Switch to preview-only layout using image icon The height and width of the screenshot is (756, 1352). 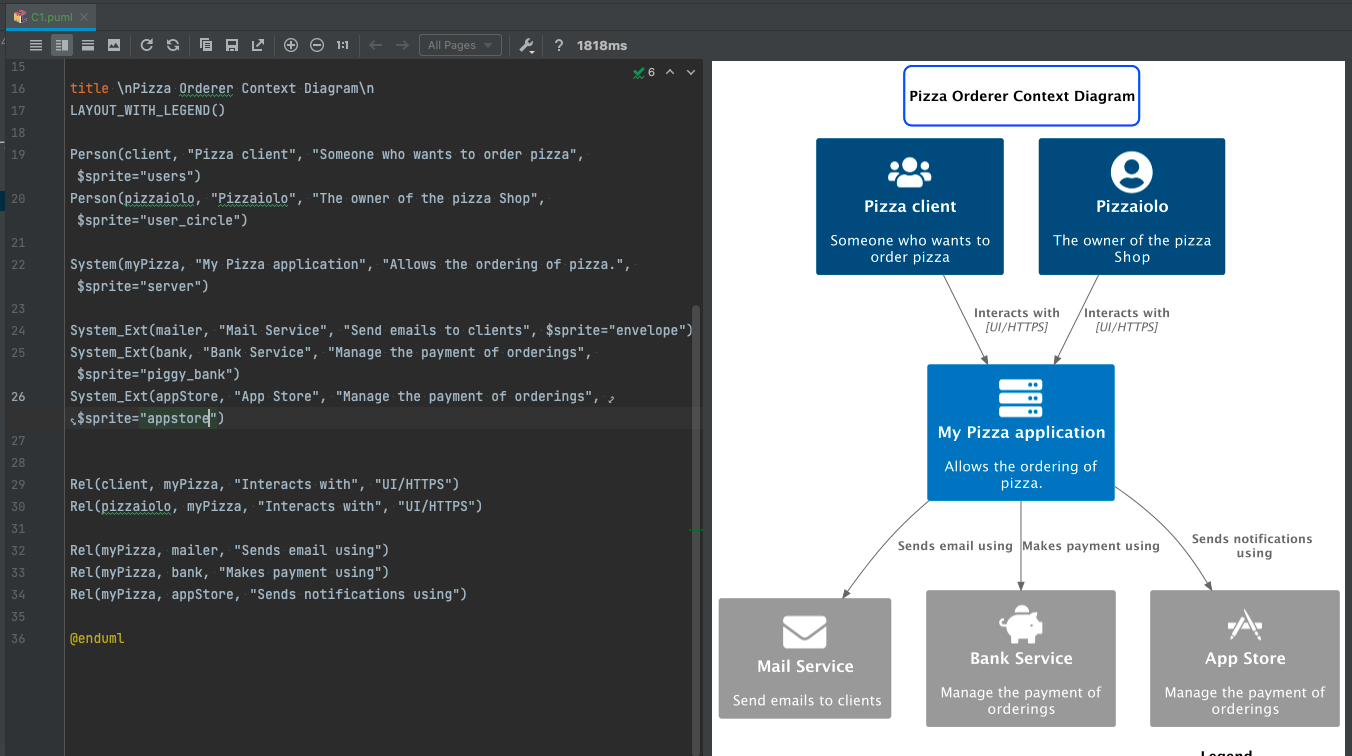[113, 45]
